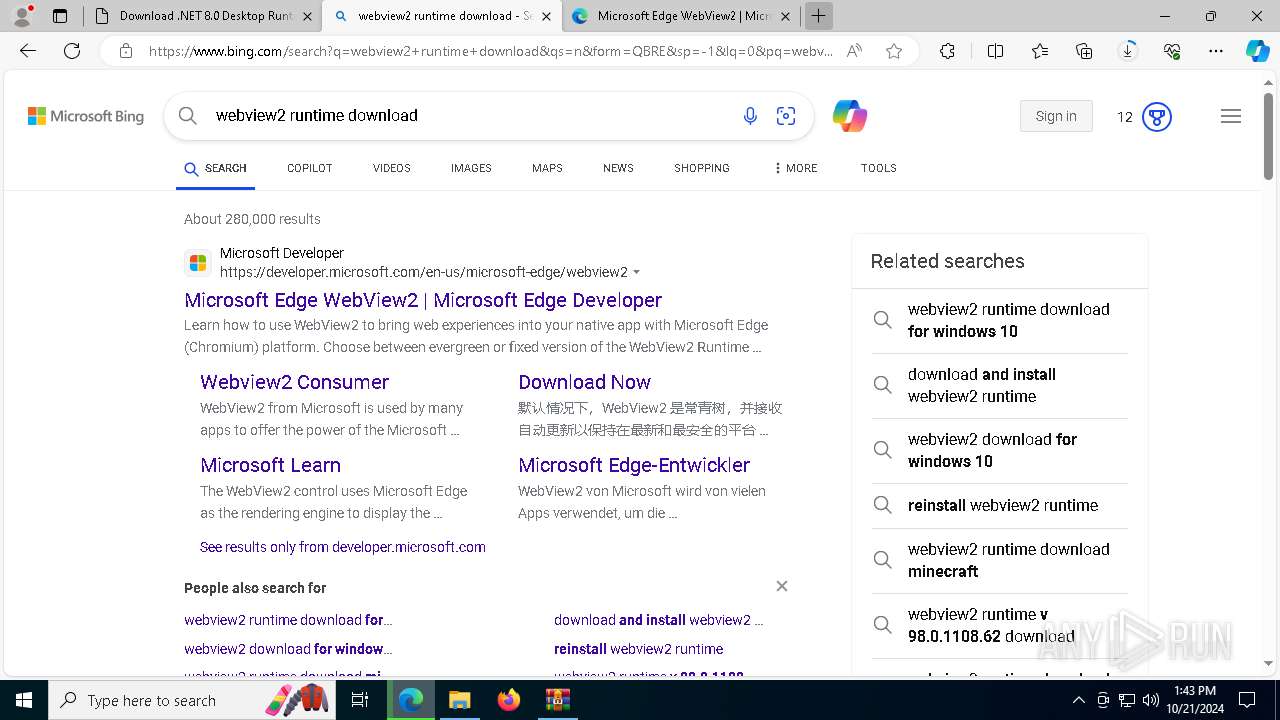Click the reinstall webview2 runtime suggestion under People also search
Screen dimensions: 1280x720
pos(638,649)
